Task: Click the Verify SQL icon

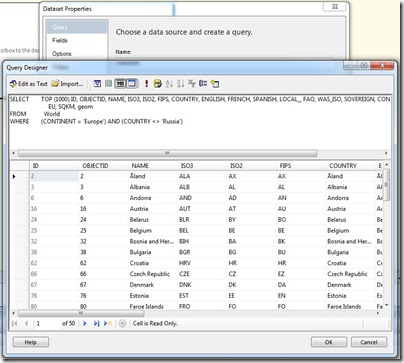Action: 158,84
